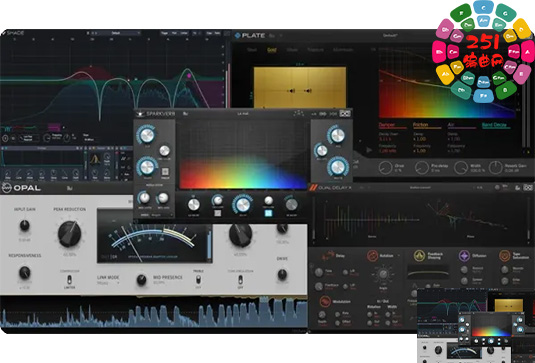This screenshot has width=535, height=363.
Task: Click the Feedback Shaping section icon
Action: click(419, 256)
